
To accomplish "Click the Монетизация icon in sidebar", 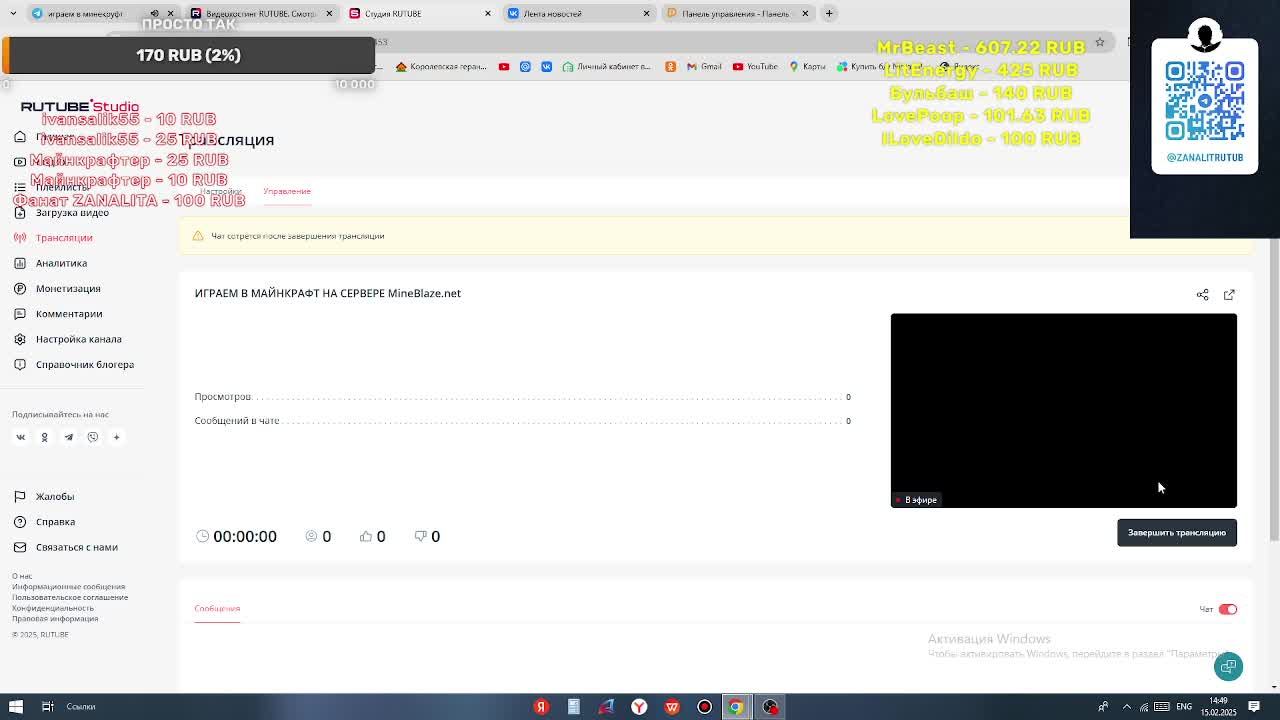I will [x=20, y=289].
